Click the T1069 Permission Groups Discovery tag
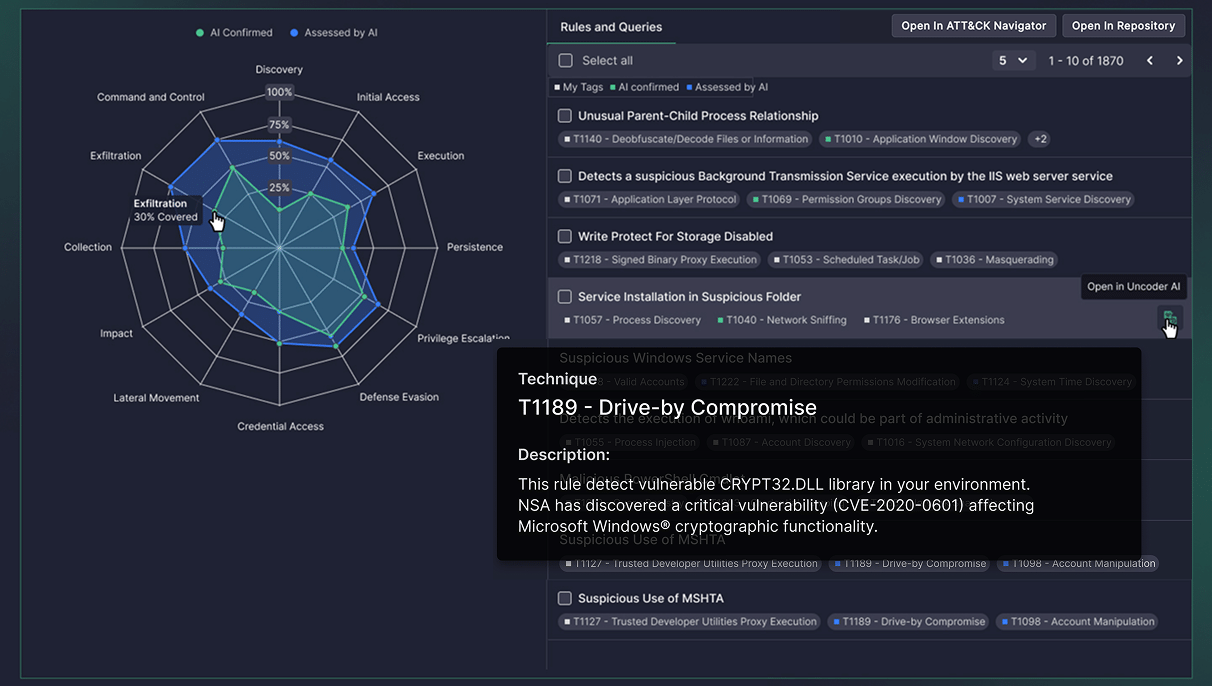This screenshot has width=1212, height=686. coord(847,199)
